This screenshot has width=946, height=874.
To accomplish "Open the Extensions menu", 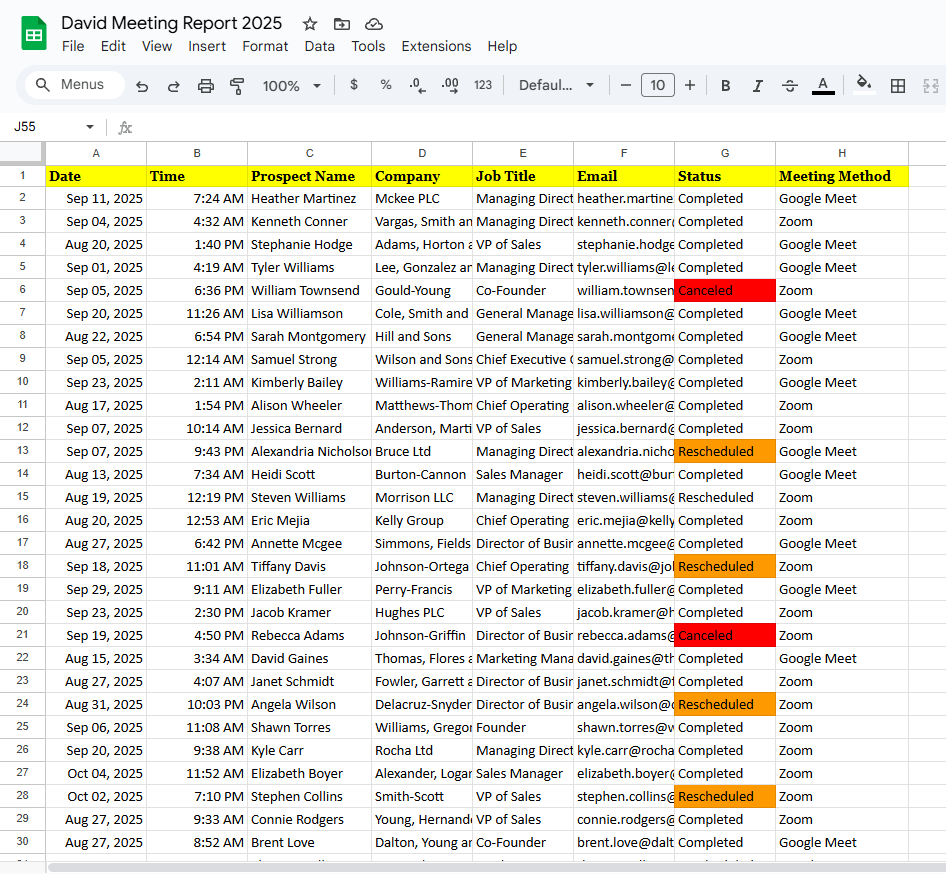I will coord(436,46).
